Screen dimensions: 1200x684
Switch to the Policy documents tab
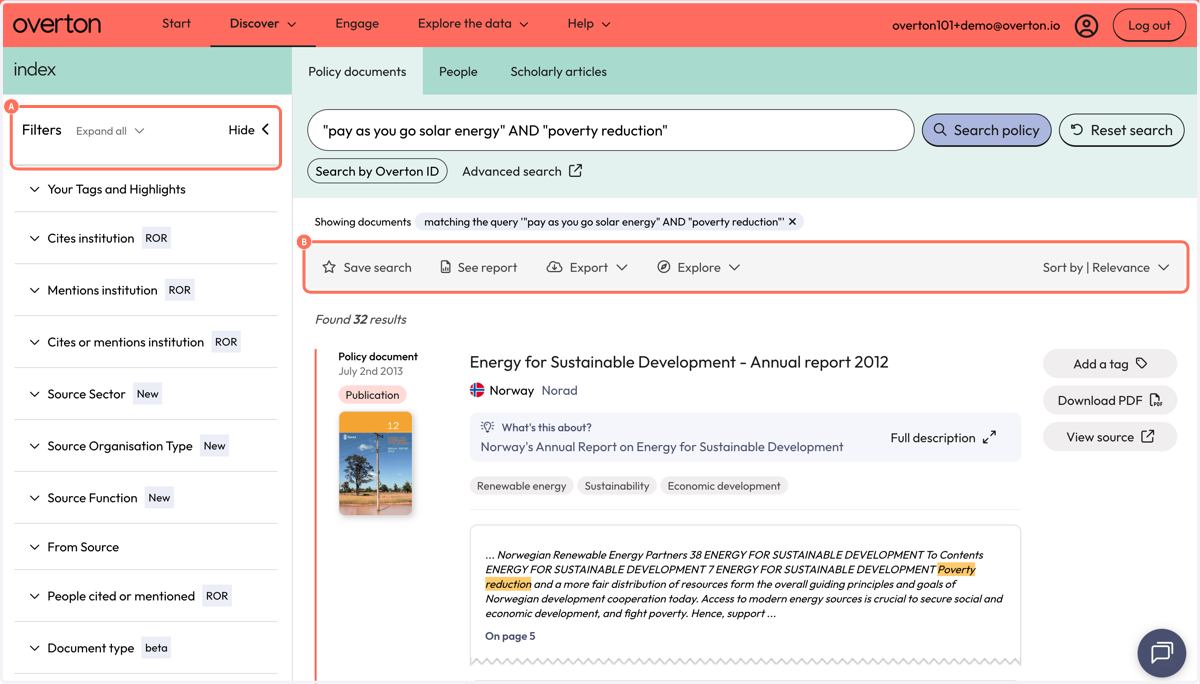pyautogui.click(x=357, y=71)
